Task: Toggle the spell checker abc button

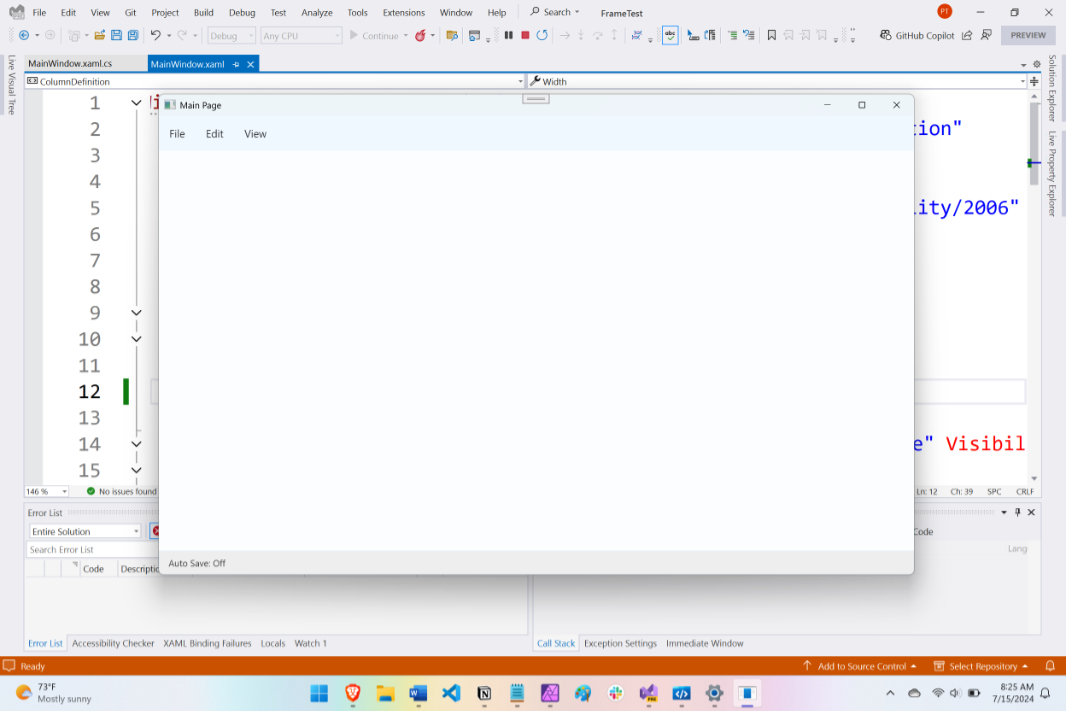Action: pyautogui.click(x=670, y=35)
